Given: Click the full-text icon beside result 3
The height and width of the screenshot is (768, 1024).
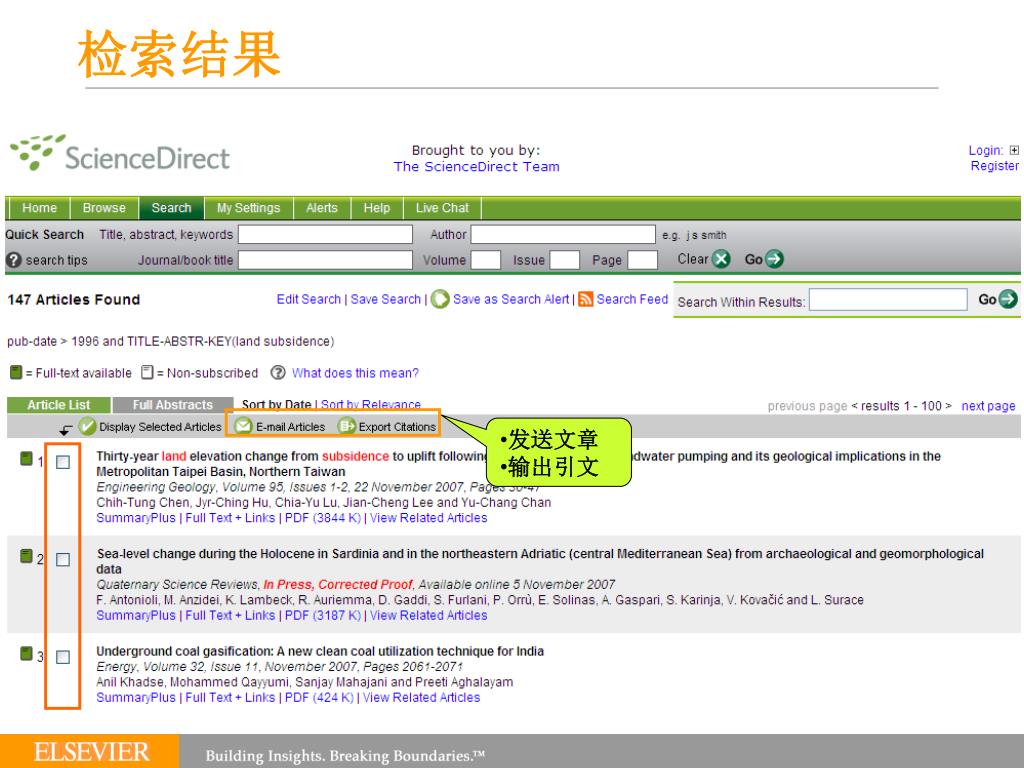Looking at the screenshot, I should tap(26, 654).
